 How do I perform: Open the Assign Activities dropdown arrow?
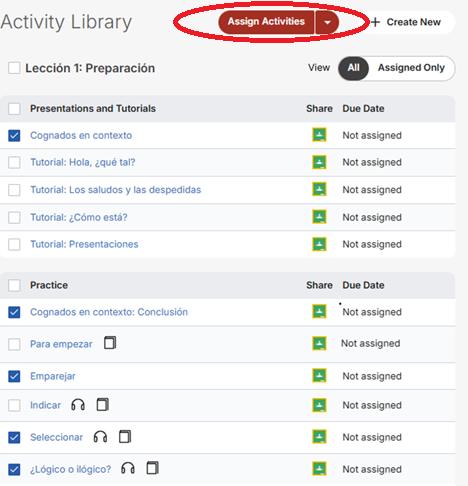327,22
